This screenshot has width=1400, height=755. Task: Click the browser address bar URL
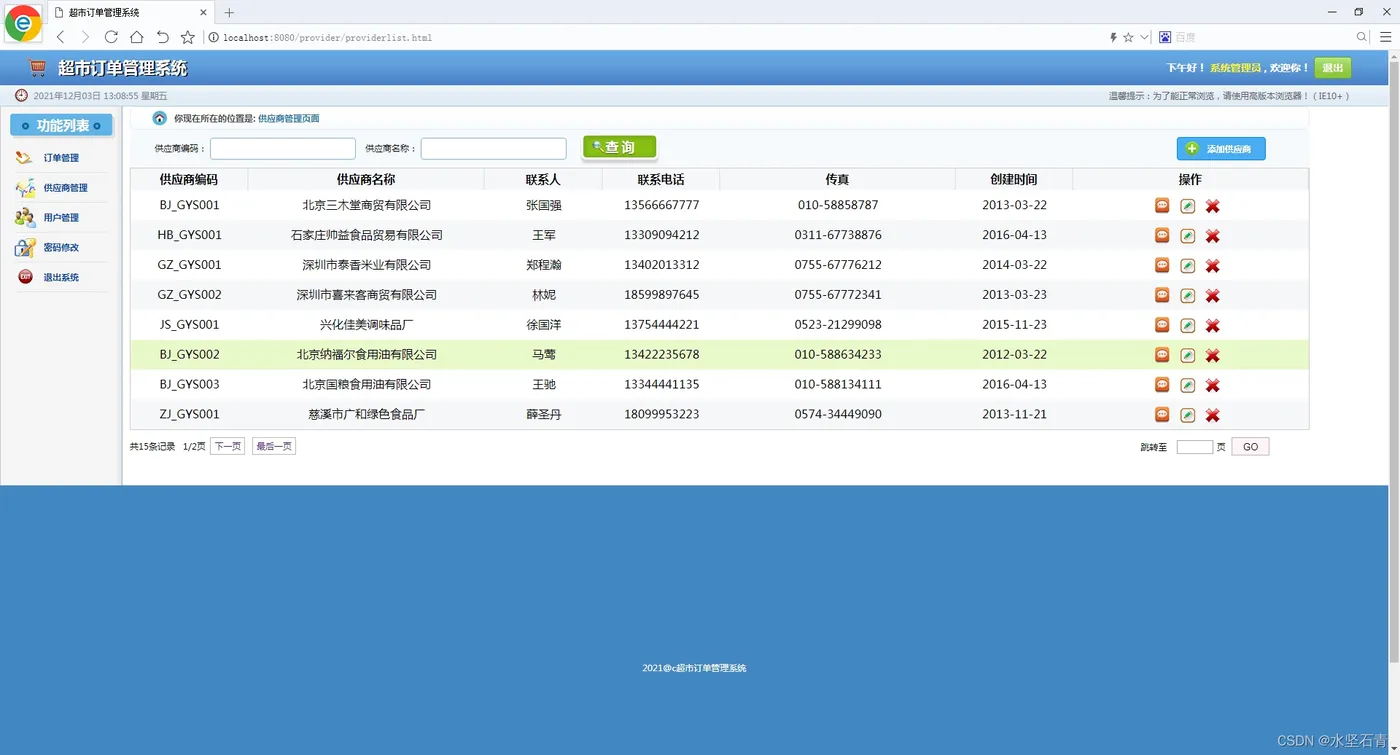(328, 37)
